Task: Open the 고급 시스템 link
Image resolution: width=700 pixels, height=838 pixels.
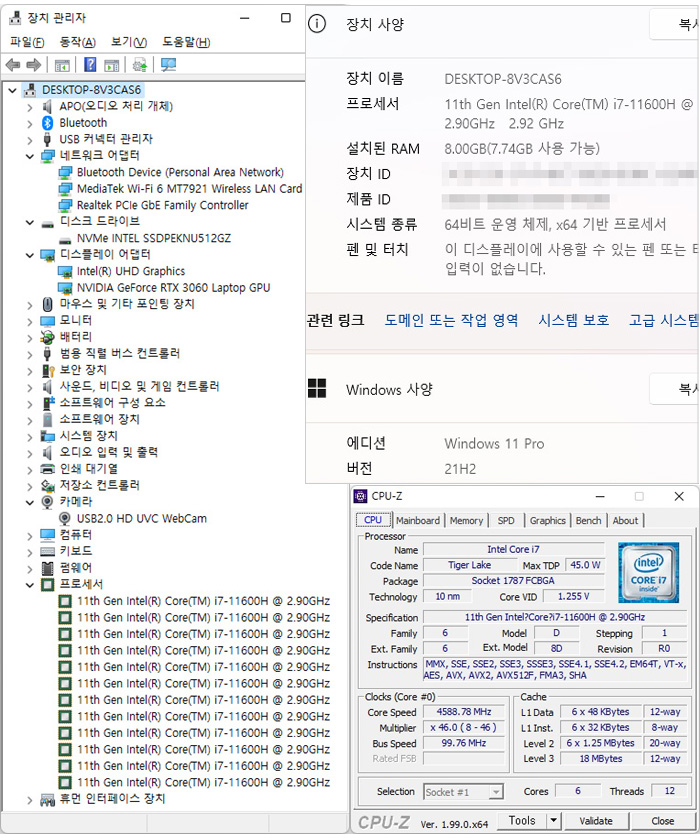Action: coord(664,320)
